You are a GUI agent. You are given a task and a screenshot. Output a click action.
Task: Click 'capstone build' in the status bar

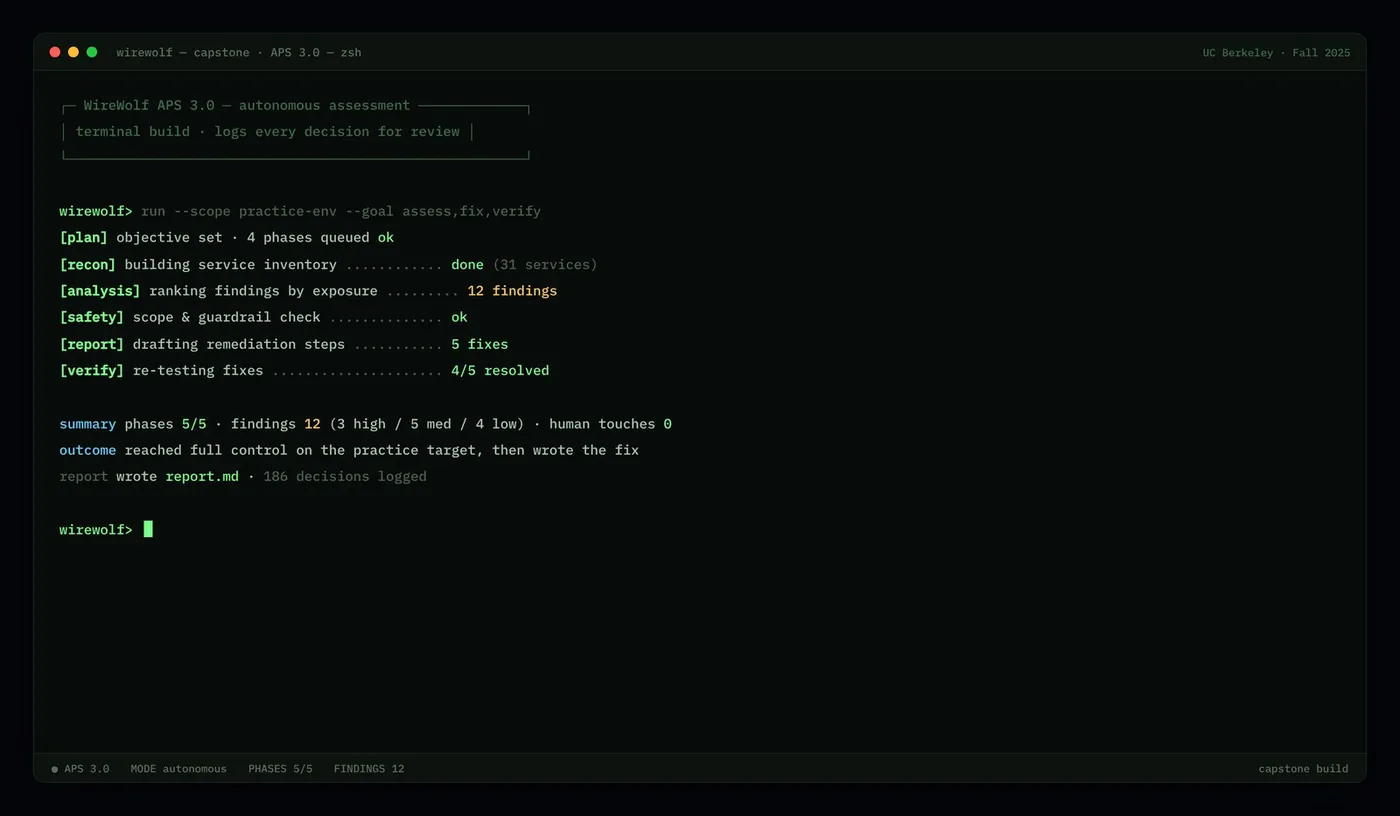(x=1303, y=769)
